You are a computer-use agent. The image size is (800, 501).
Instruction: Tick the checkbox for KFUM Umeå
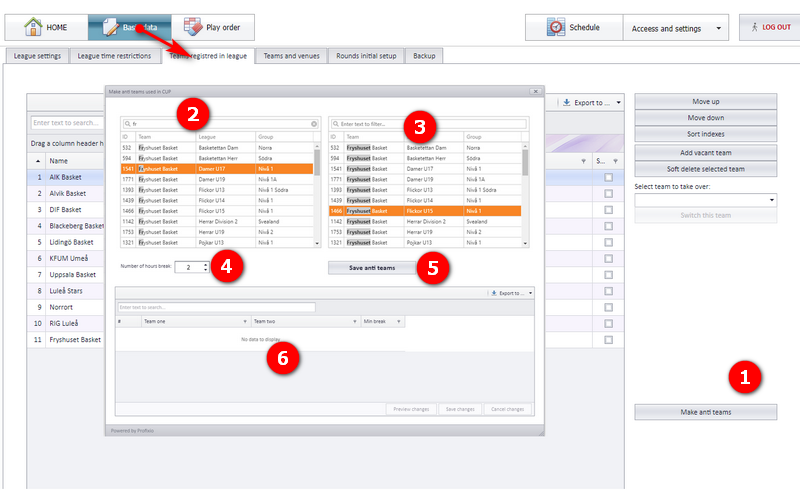[608, 259]
